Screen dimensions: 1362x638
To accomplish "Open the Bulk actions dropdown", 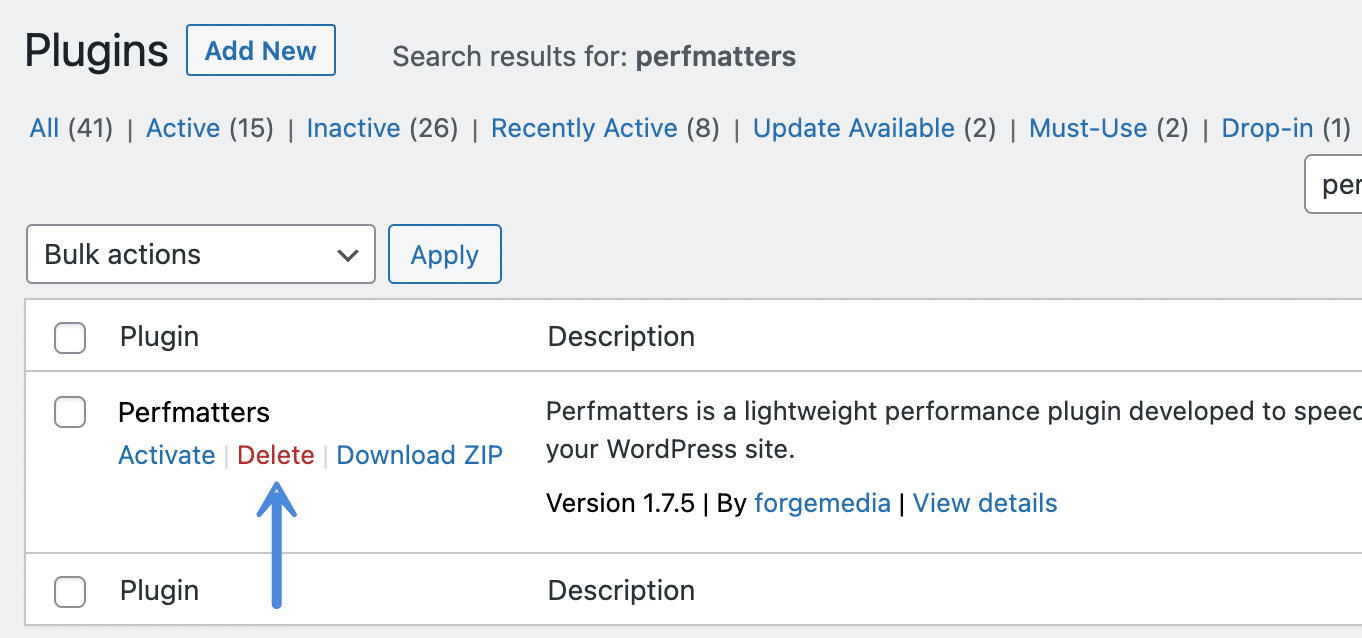I will coord(200,254).
